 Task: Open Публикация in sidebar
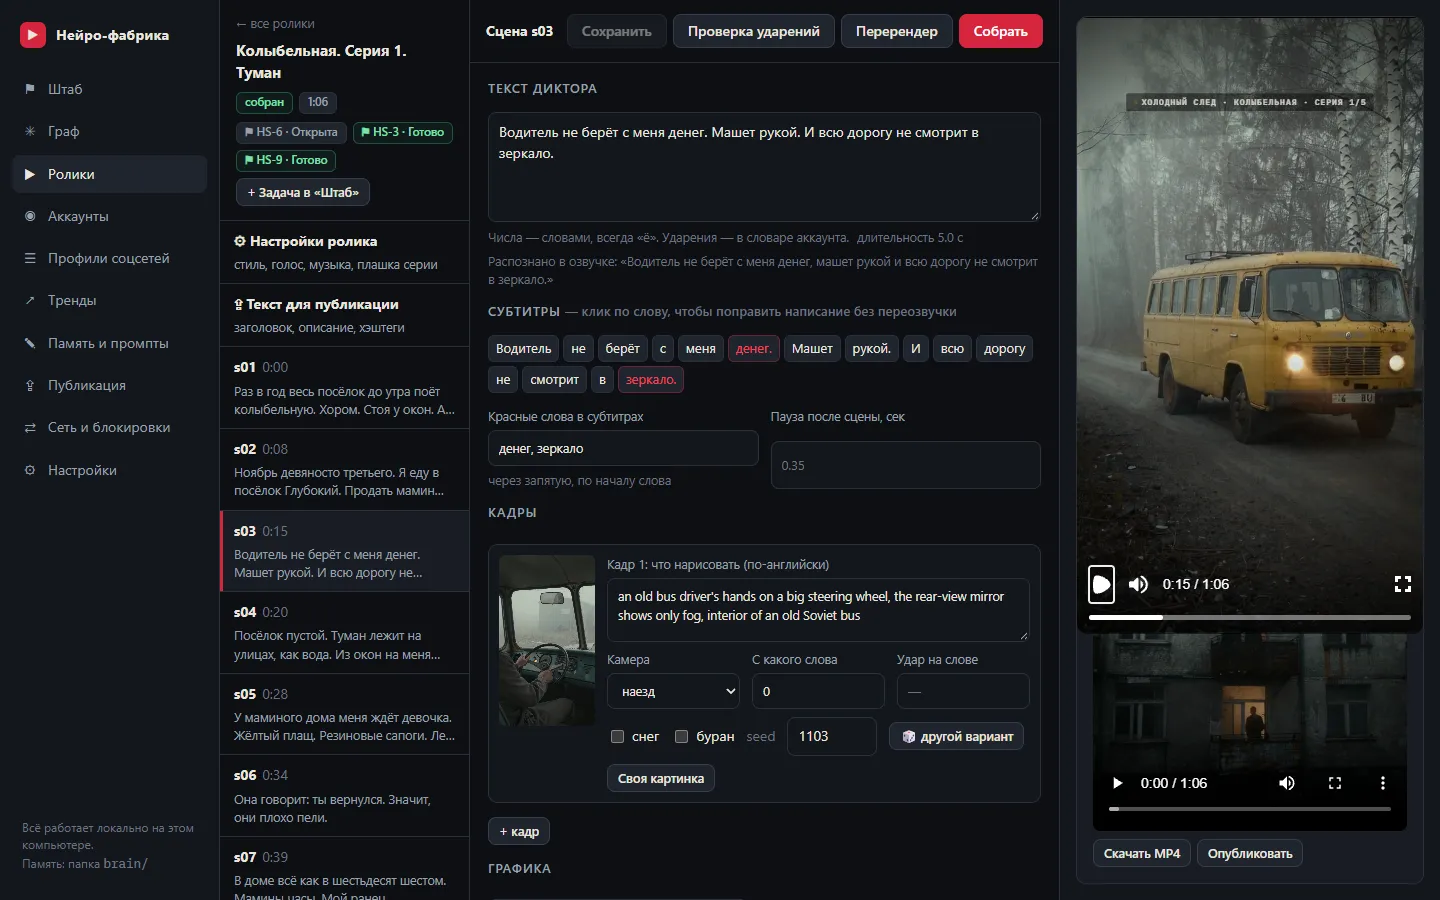click(109, 385)
